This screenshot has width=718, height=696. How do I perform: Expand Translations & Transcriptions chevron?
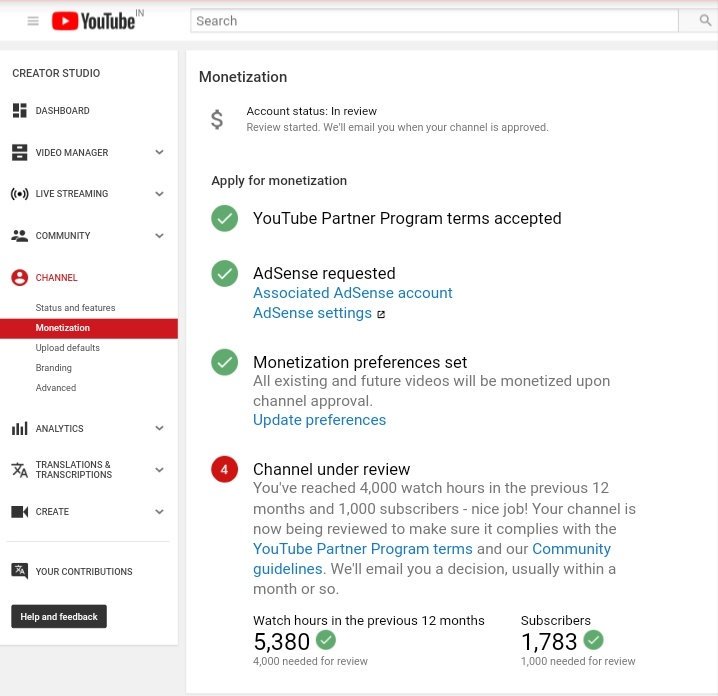pyautogui.click(x=159, y=470)
